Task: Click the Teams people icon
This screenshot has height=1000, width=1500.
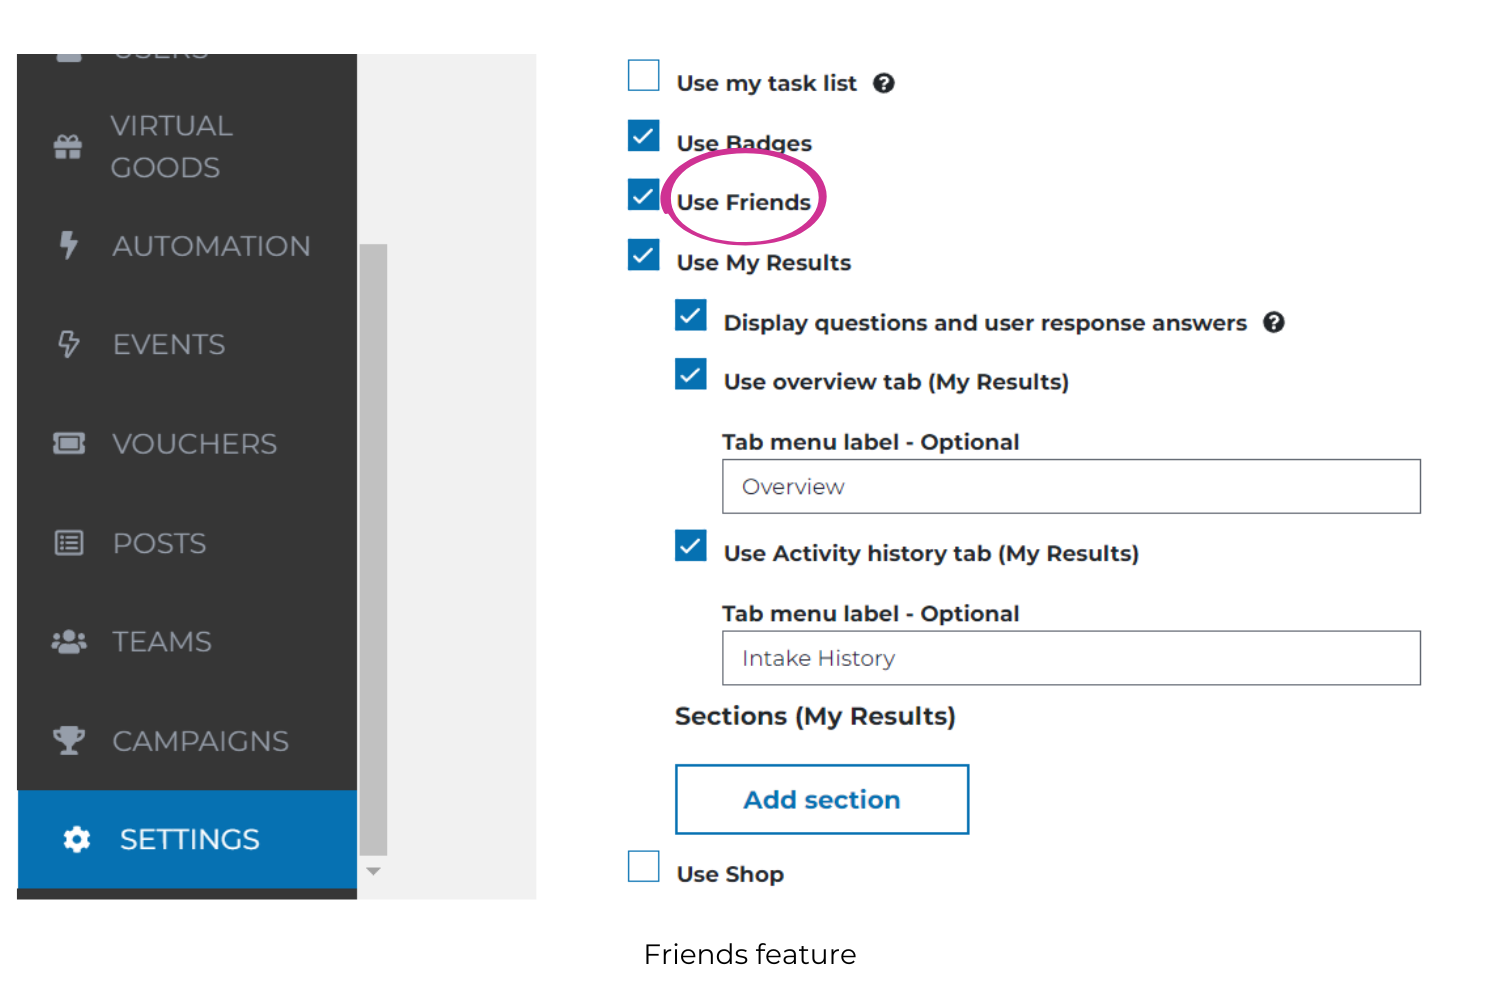Action: tap(69, 641)
